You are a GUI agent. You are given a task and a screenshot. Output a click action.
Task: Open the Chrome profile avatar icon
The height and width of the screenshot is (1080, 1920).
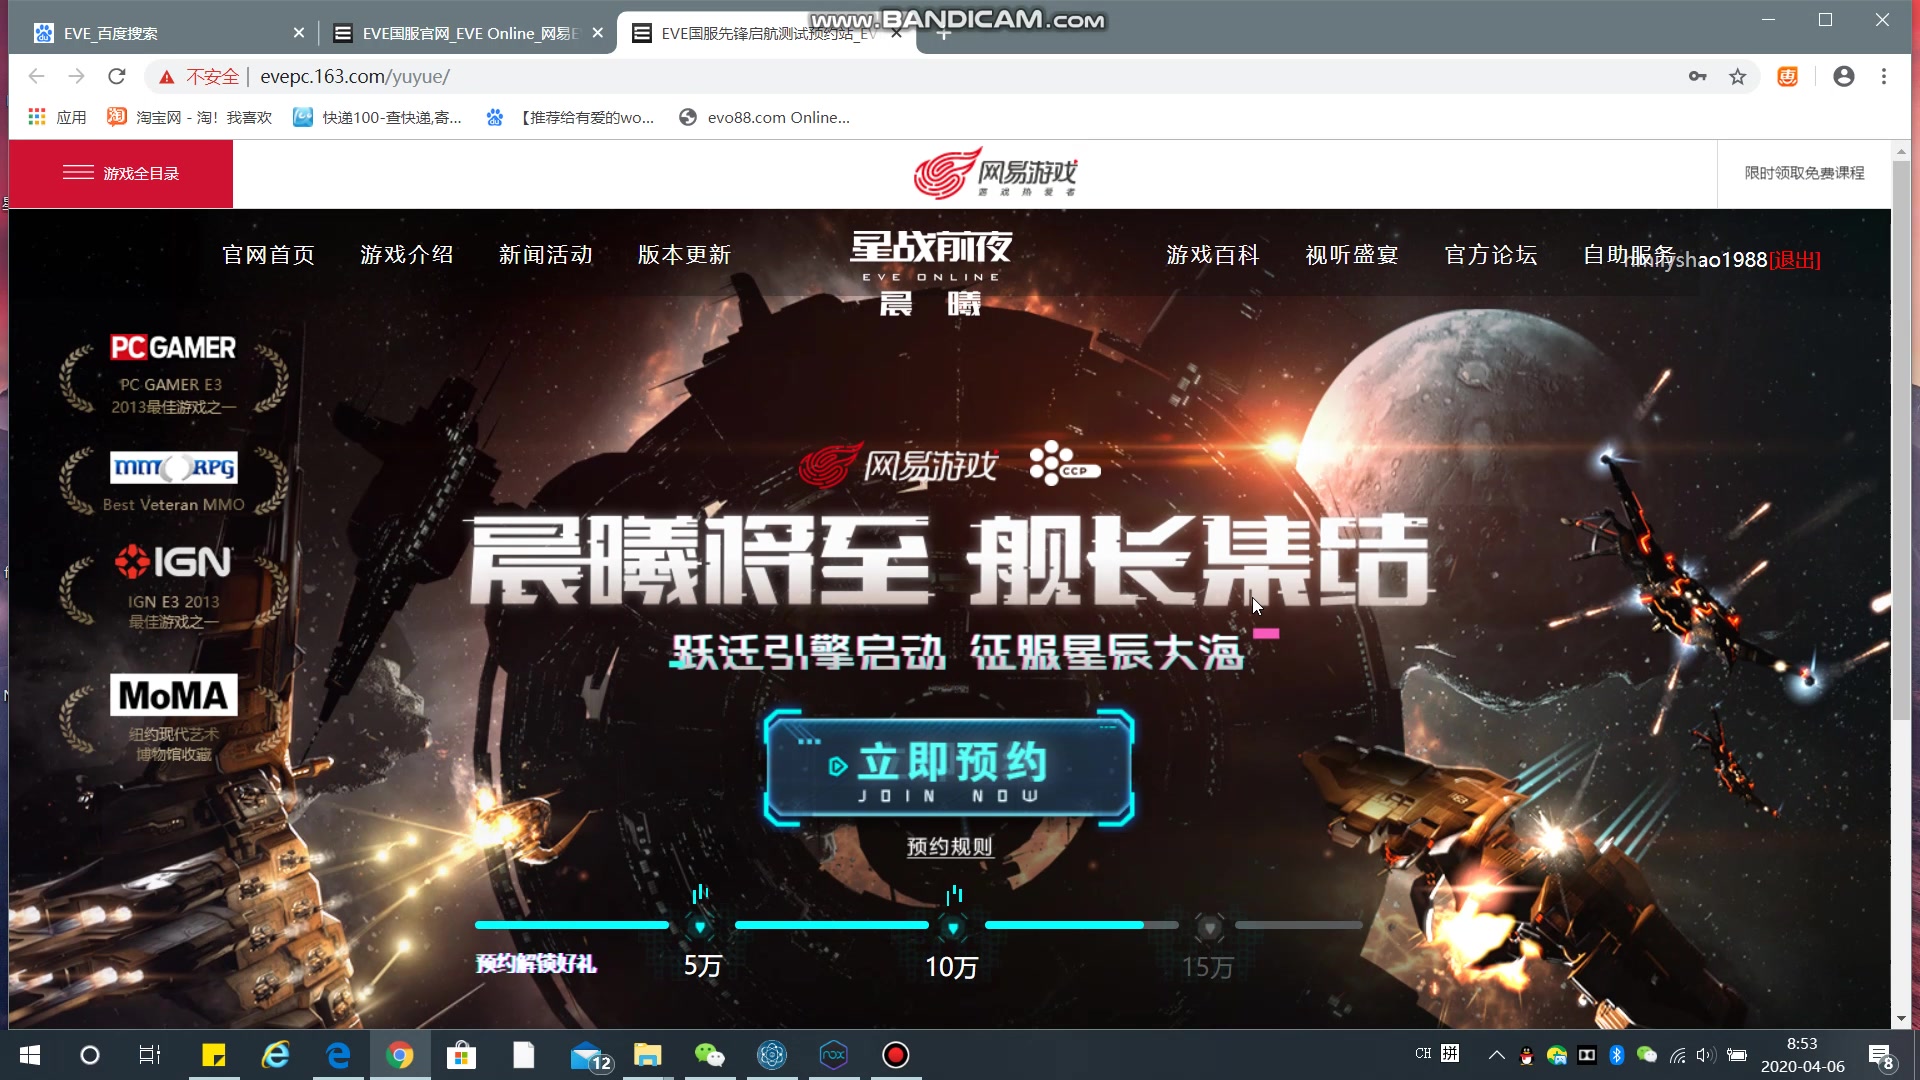[1844, 76]
